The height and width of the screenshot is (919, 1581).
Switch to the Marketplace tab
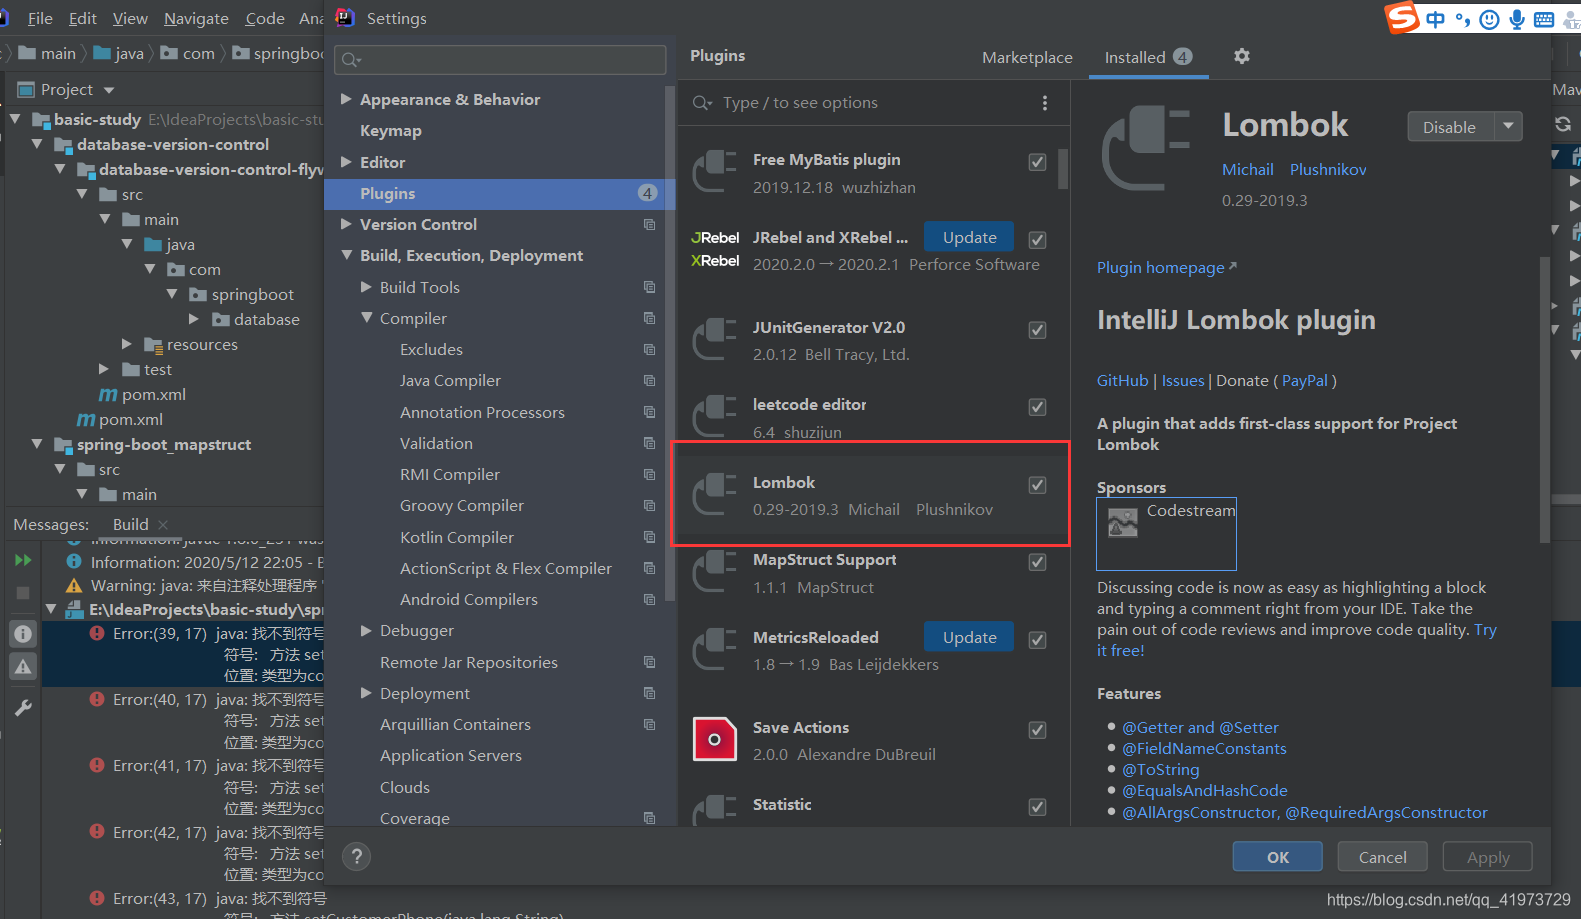click(x=1027, y=58)
